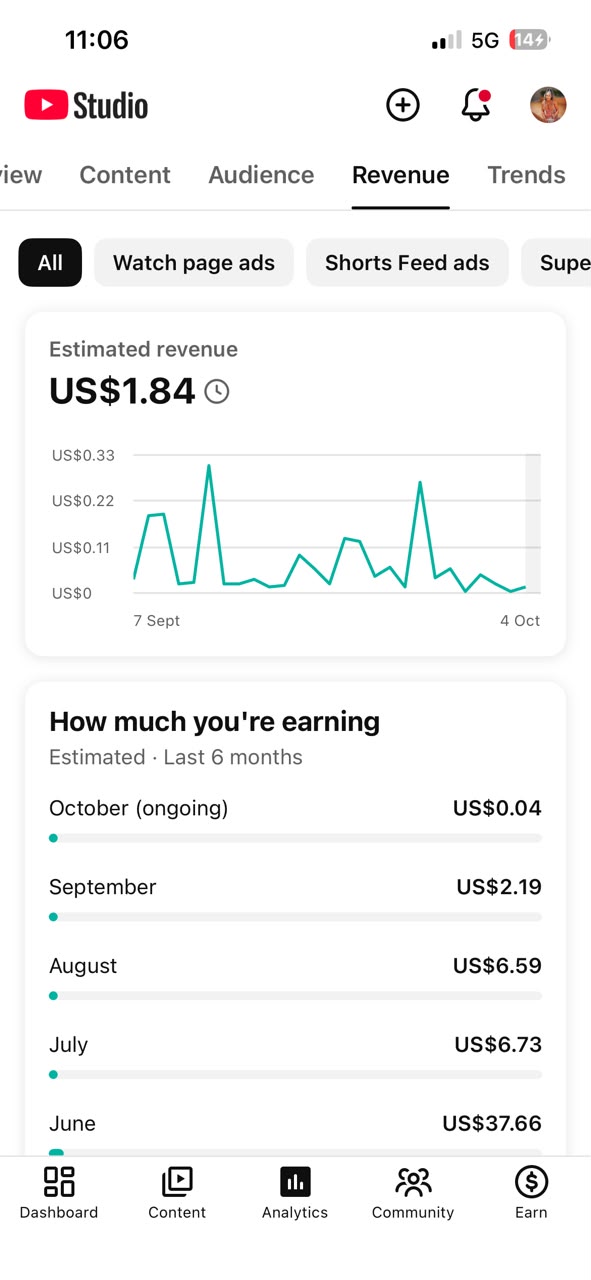The width and height of the screenshot is (591, 1280).
Task: Open the account profile avatar
Action: [x=548, y=105]
